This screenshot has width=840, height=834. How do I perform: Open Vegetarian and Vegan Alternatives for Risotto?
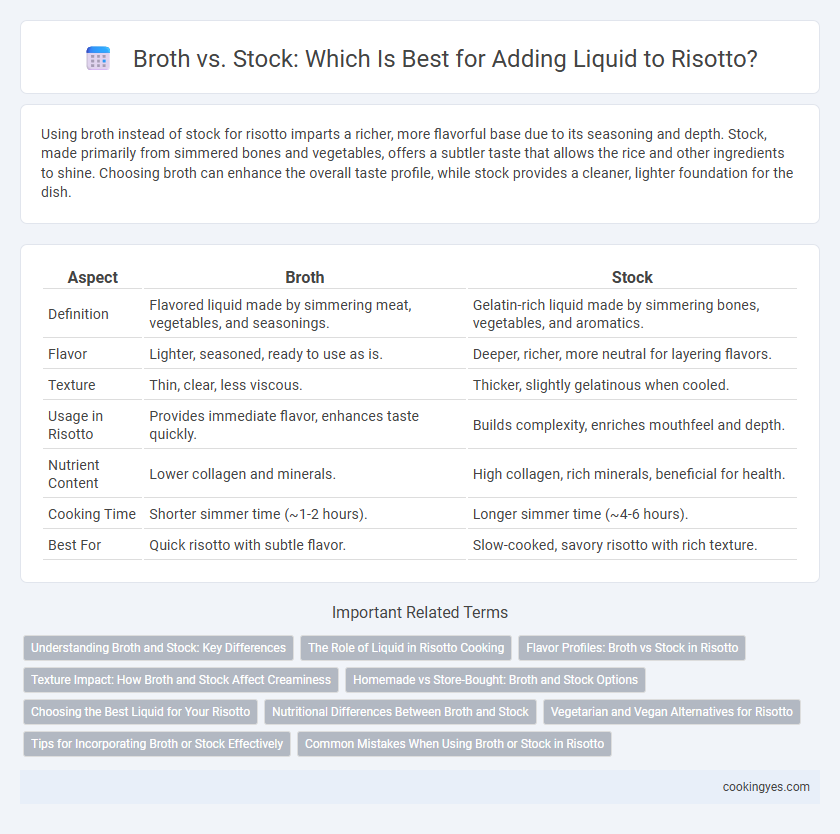tap(672, 712)
